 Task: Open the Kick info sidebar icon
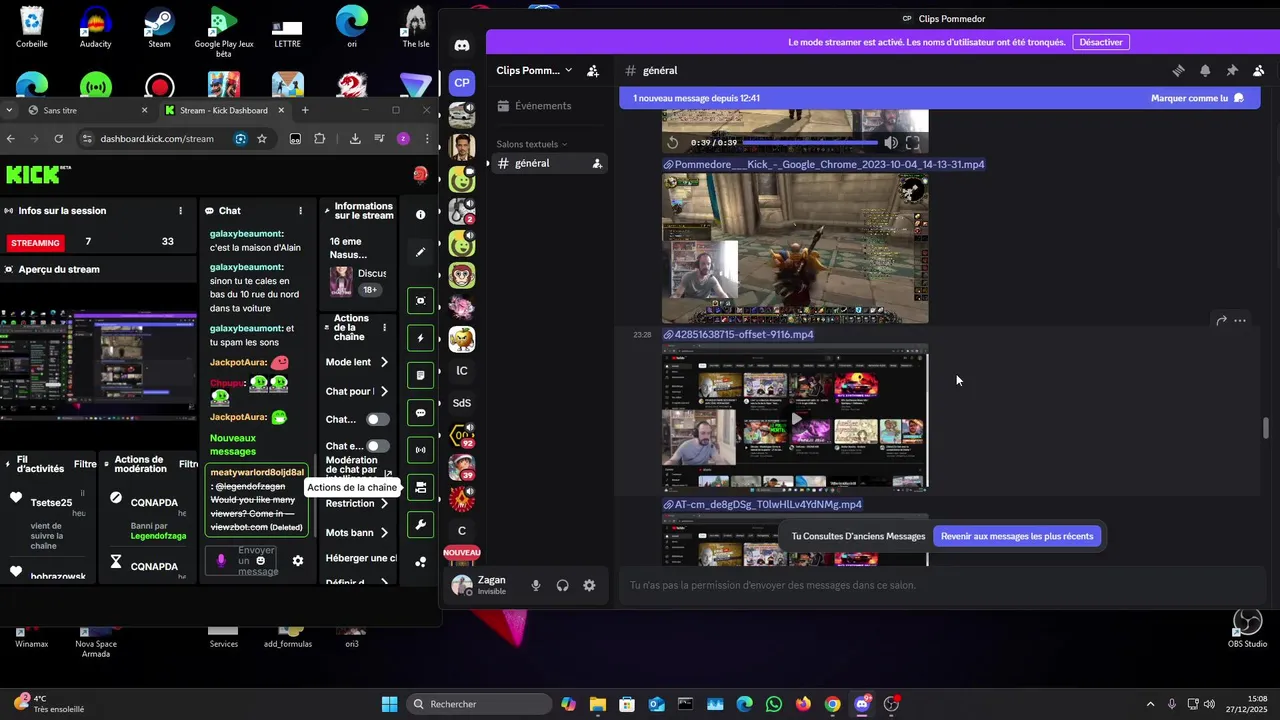tap(420, 215)
